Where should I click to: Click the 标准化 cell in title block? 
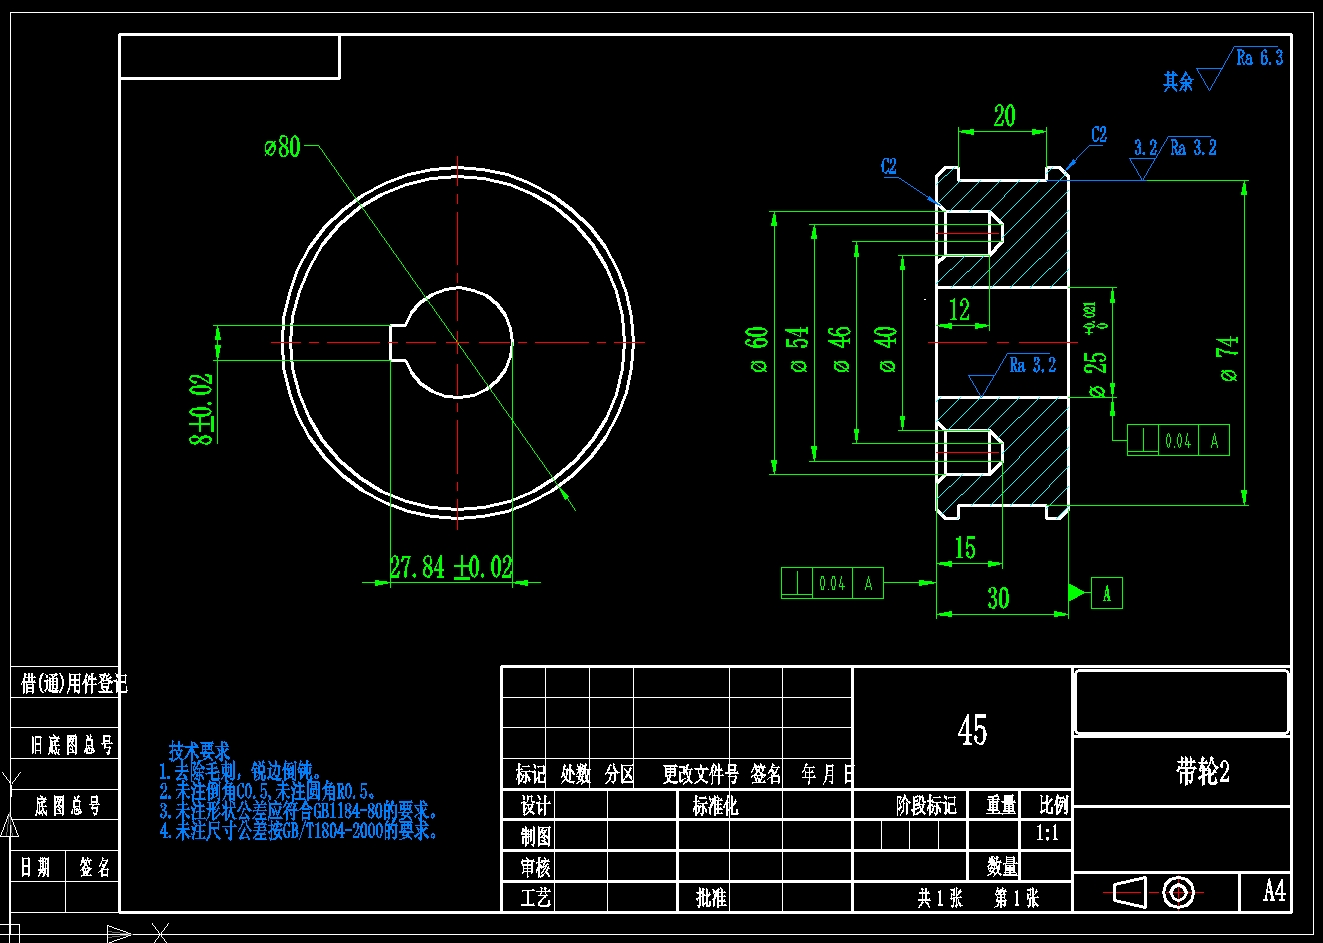715,805
